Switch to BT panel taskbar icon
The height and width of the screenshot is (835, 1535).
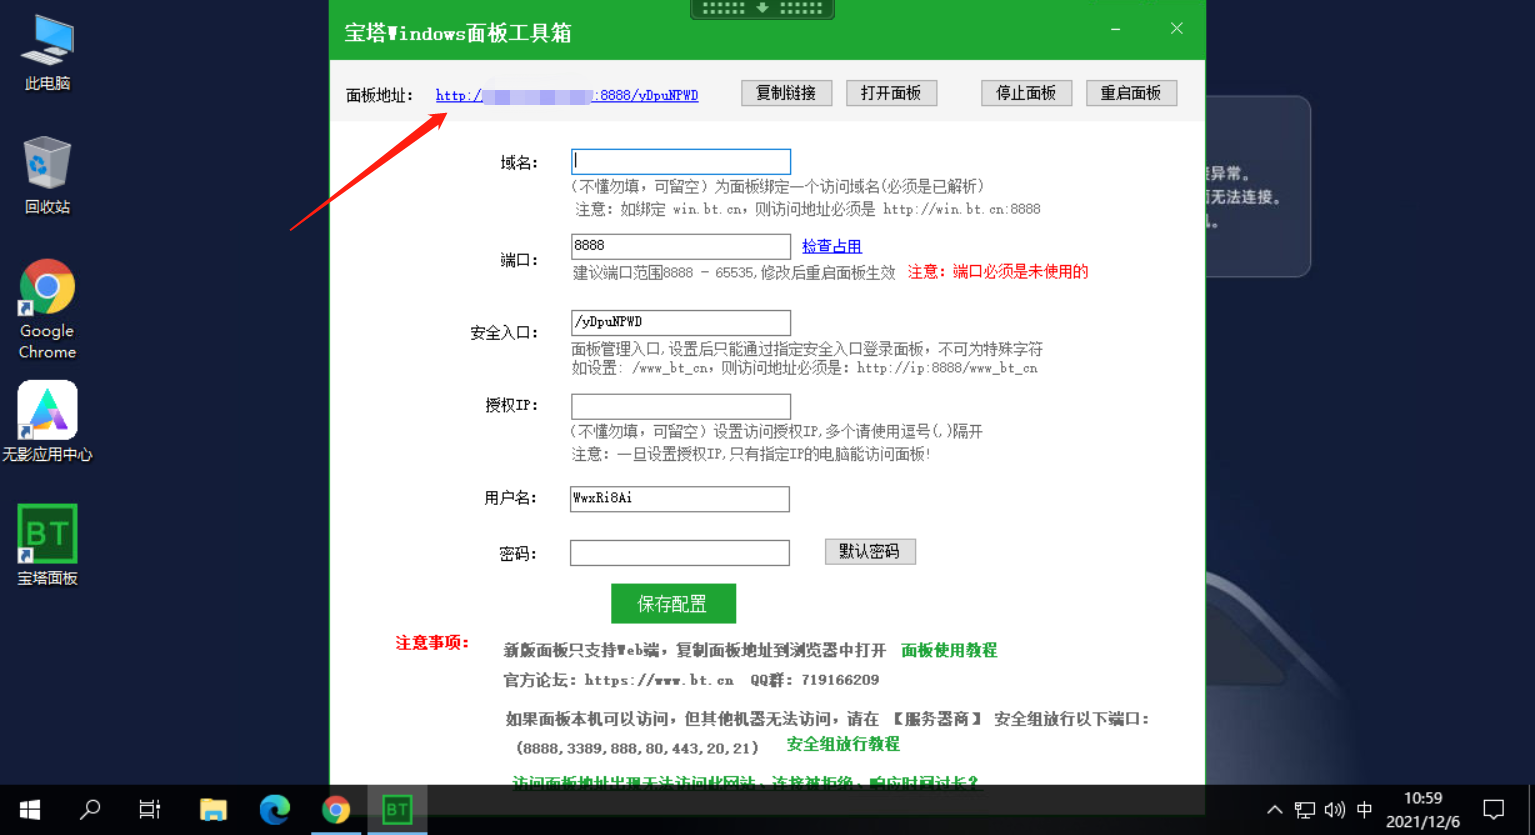pyautogui.click(x=397, y=810)
